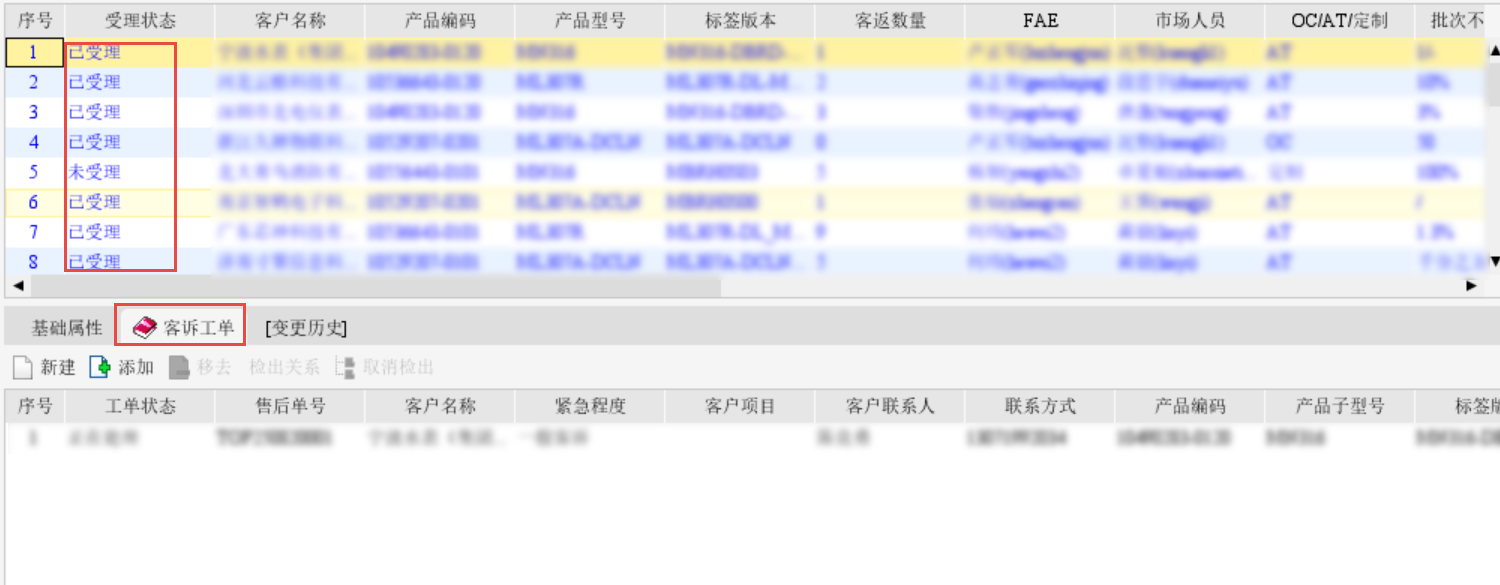Click the 工单状态 column header
This screenshot has width=1500, height=585.
[140, 406]
